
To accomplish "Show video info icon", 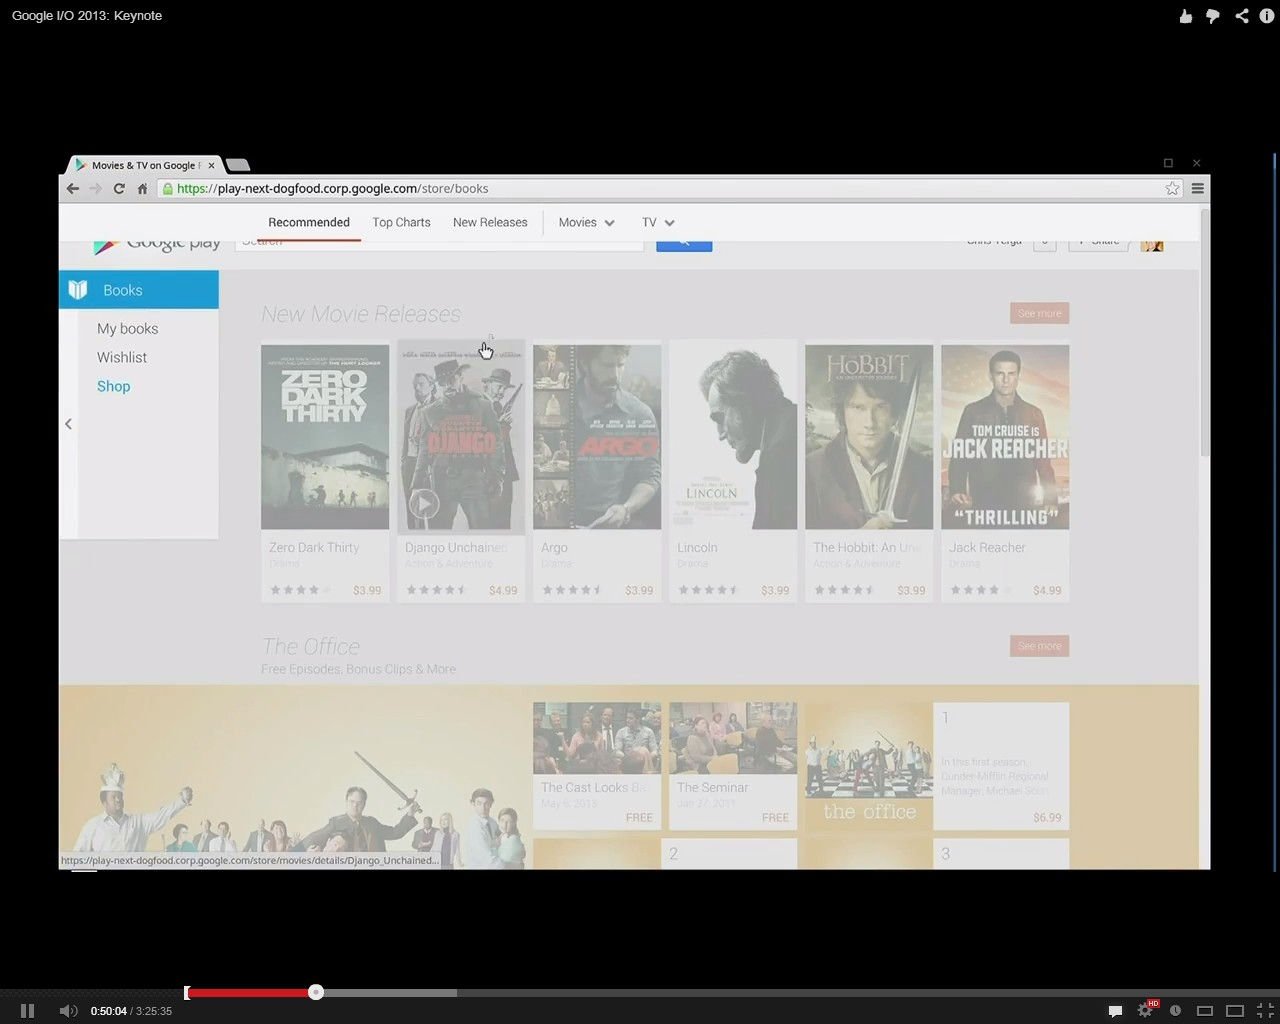I will (x=1266, y=16).
